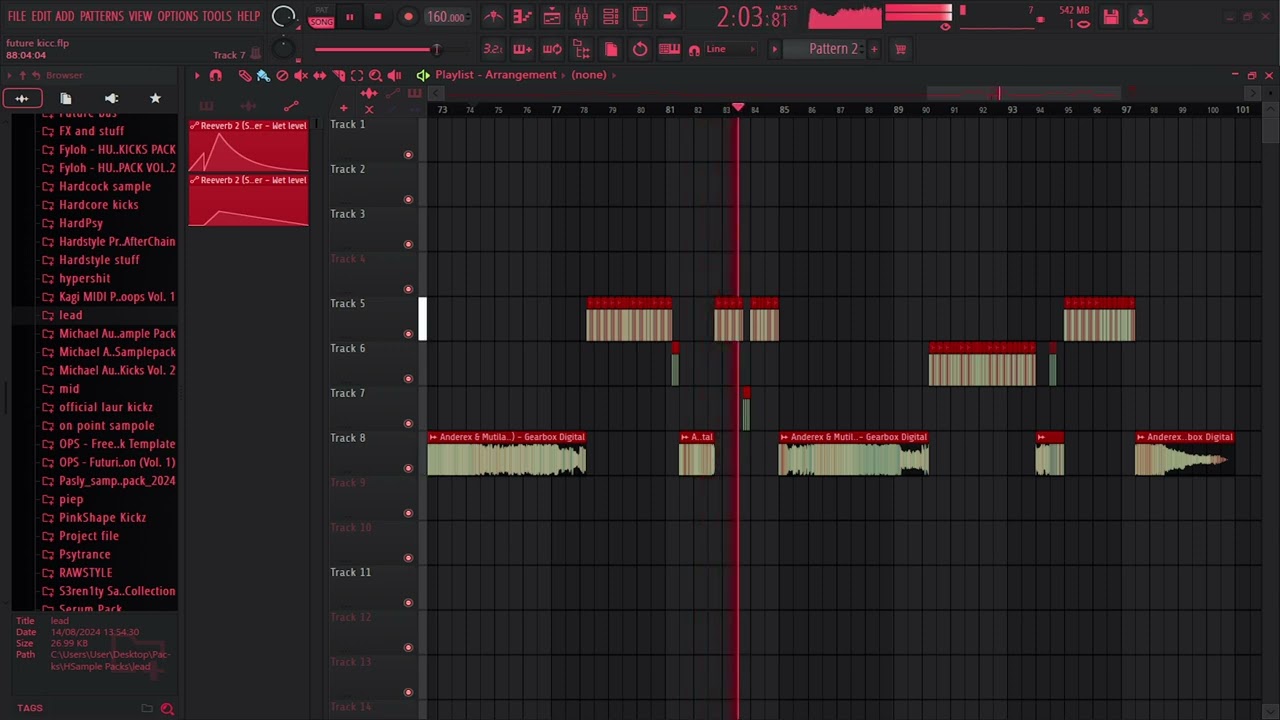Image resolution: width=1280 pixels, height=720 pixels.
Task: Switch to the browser files tab
Action: [x=66, y=98]
